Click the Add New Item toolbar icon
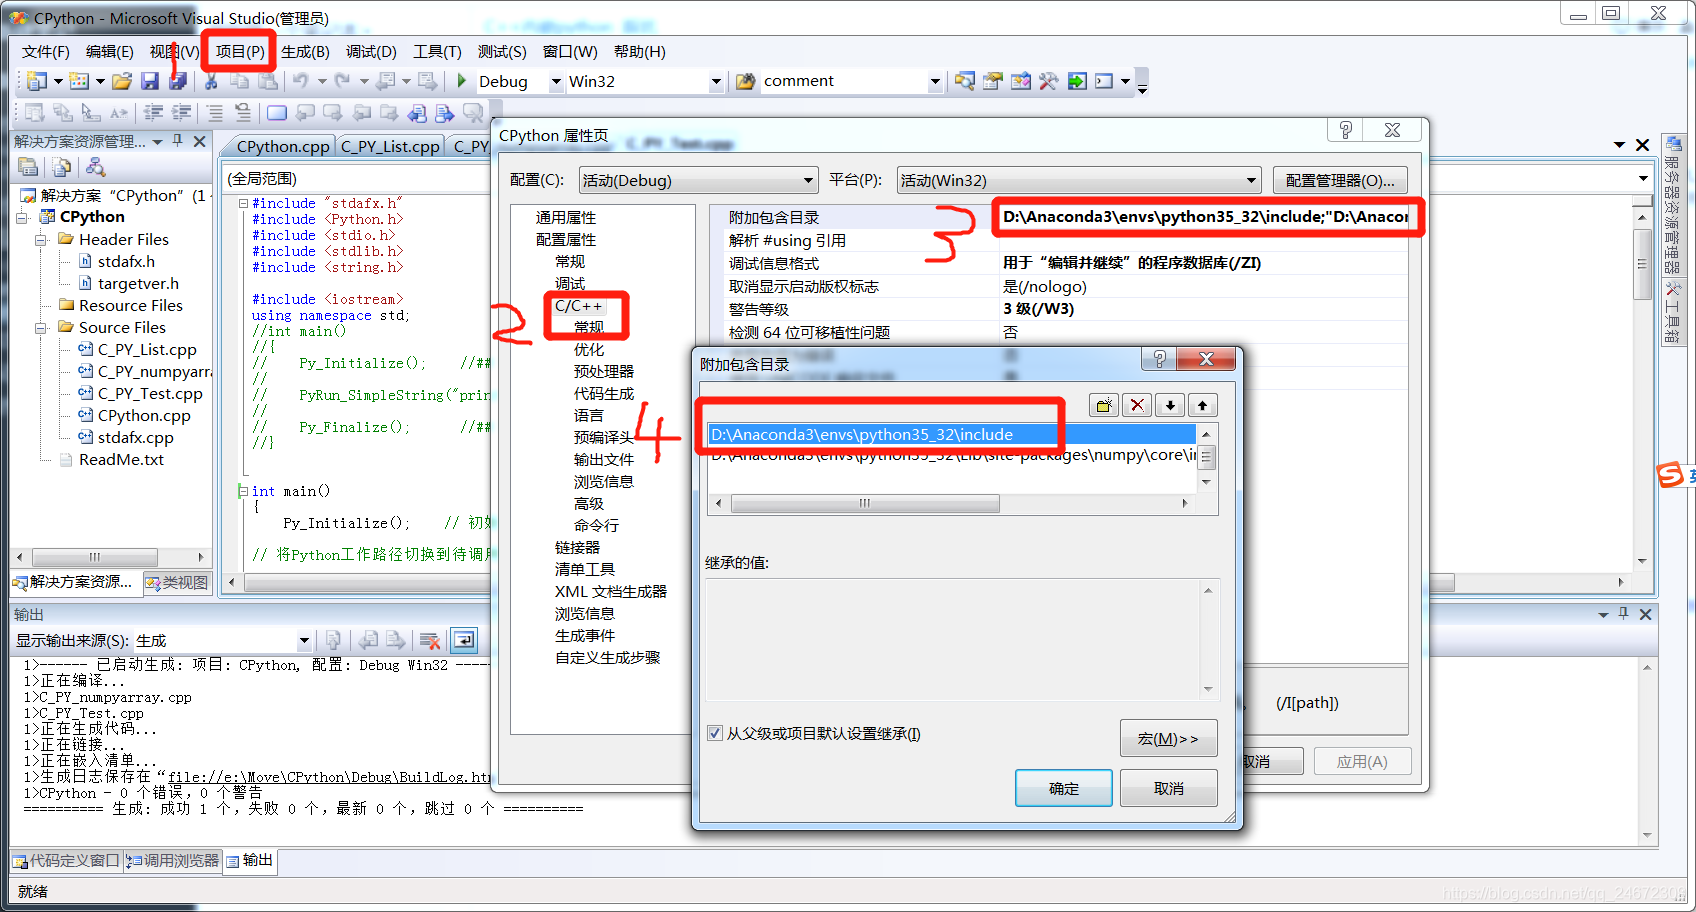Screen dimensions: 1696x912 79,81
